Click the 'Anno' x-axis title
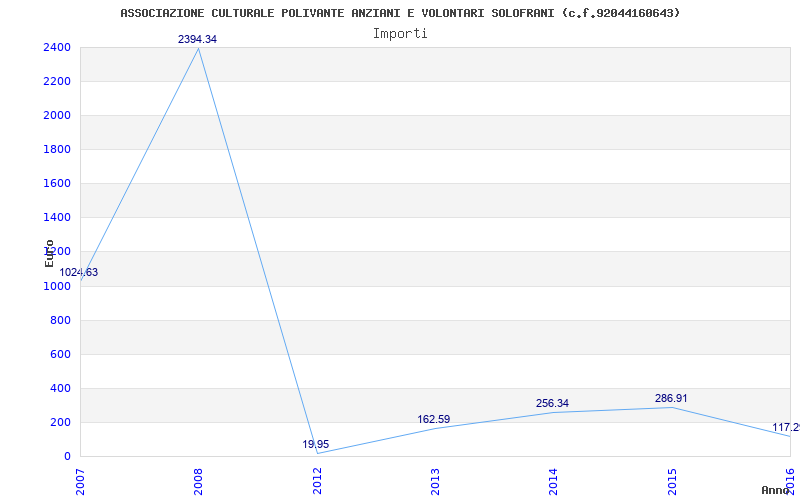800x500 pixels. point(775,490)
